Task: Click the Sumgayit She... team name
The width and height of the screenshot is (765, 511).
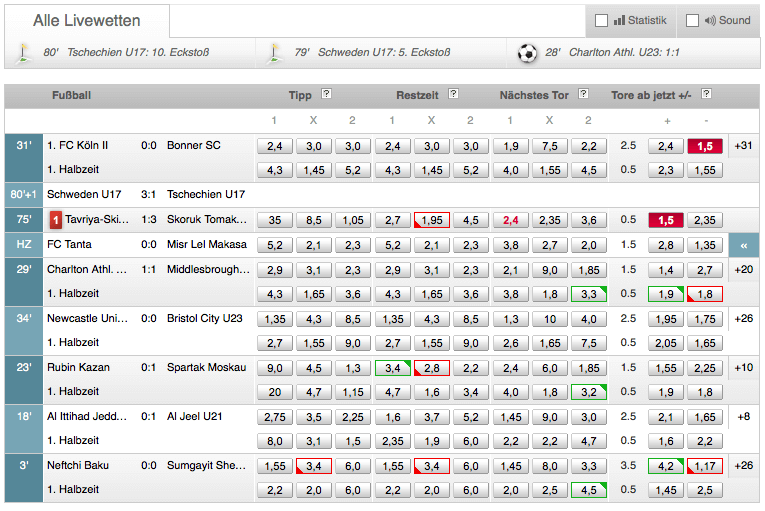Action: pos(206,466)
